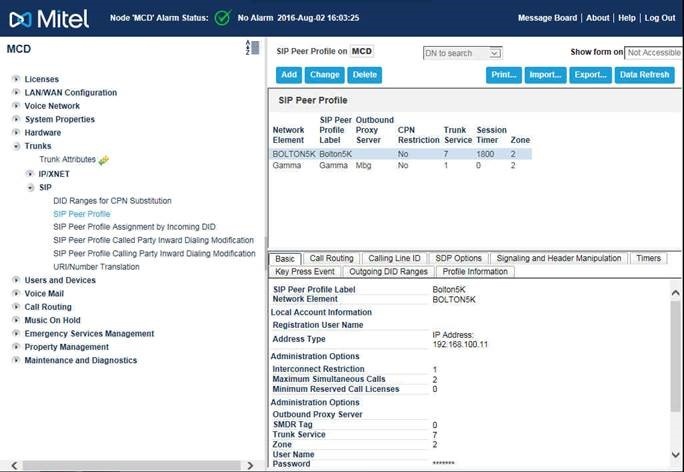Click the details pane vertical scrollbar thumb
Image resolution: width=684 pixels, height=472 pixels.
coord(675,356)
